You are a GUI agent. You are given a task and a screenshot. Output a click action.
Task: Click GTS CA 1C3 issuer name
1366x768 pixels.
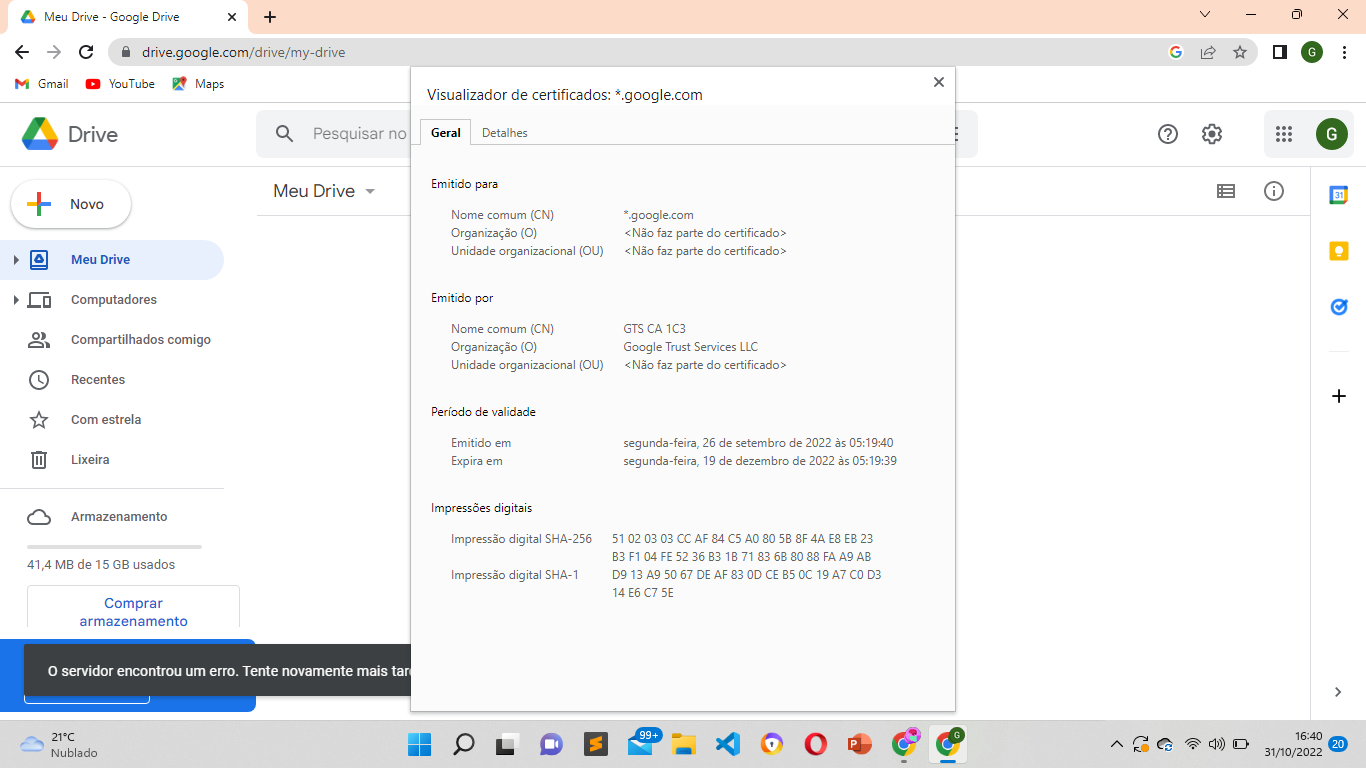point(654,329)
